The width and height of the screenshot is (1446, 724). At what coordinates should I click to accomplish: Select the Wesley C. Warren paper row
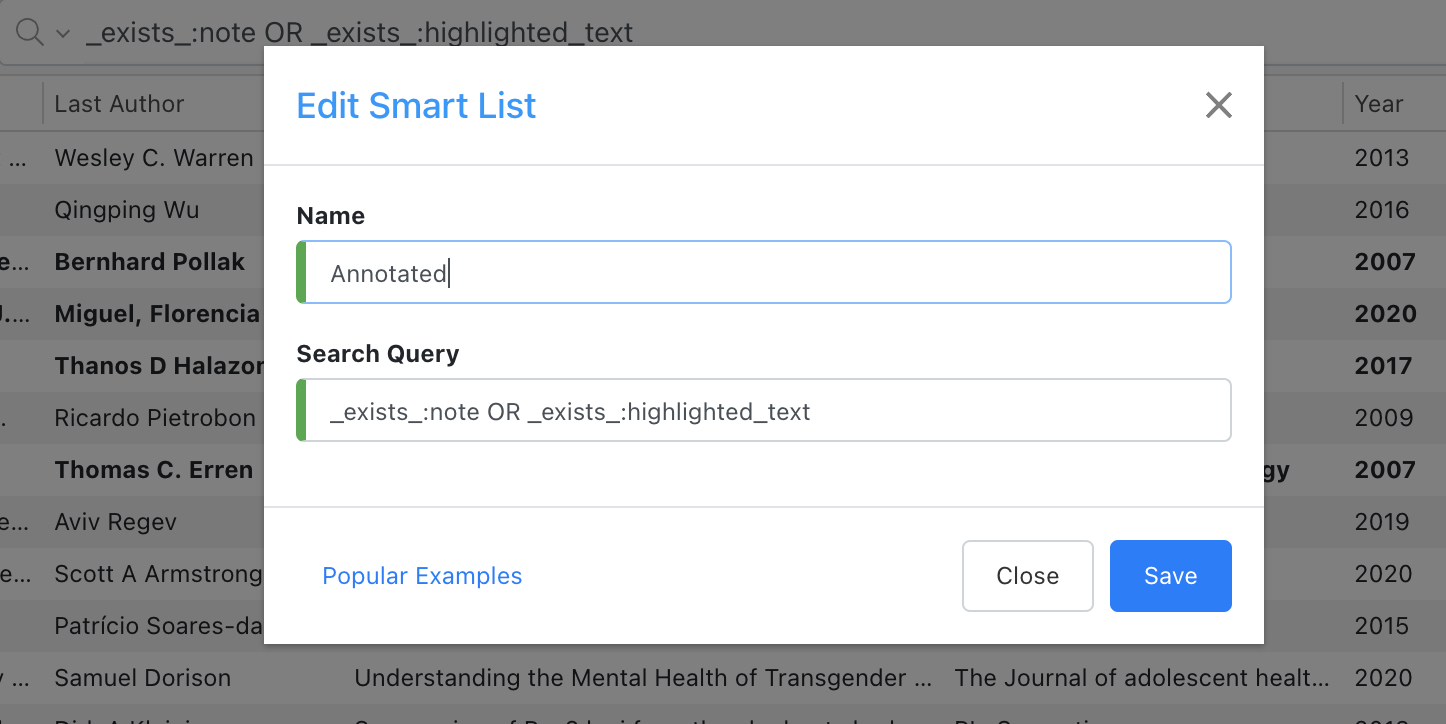tap(153, 157)
